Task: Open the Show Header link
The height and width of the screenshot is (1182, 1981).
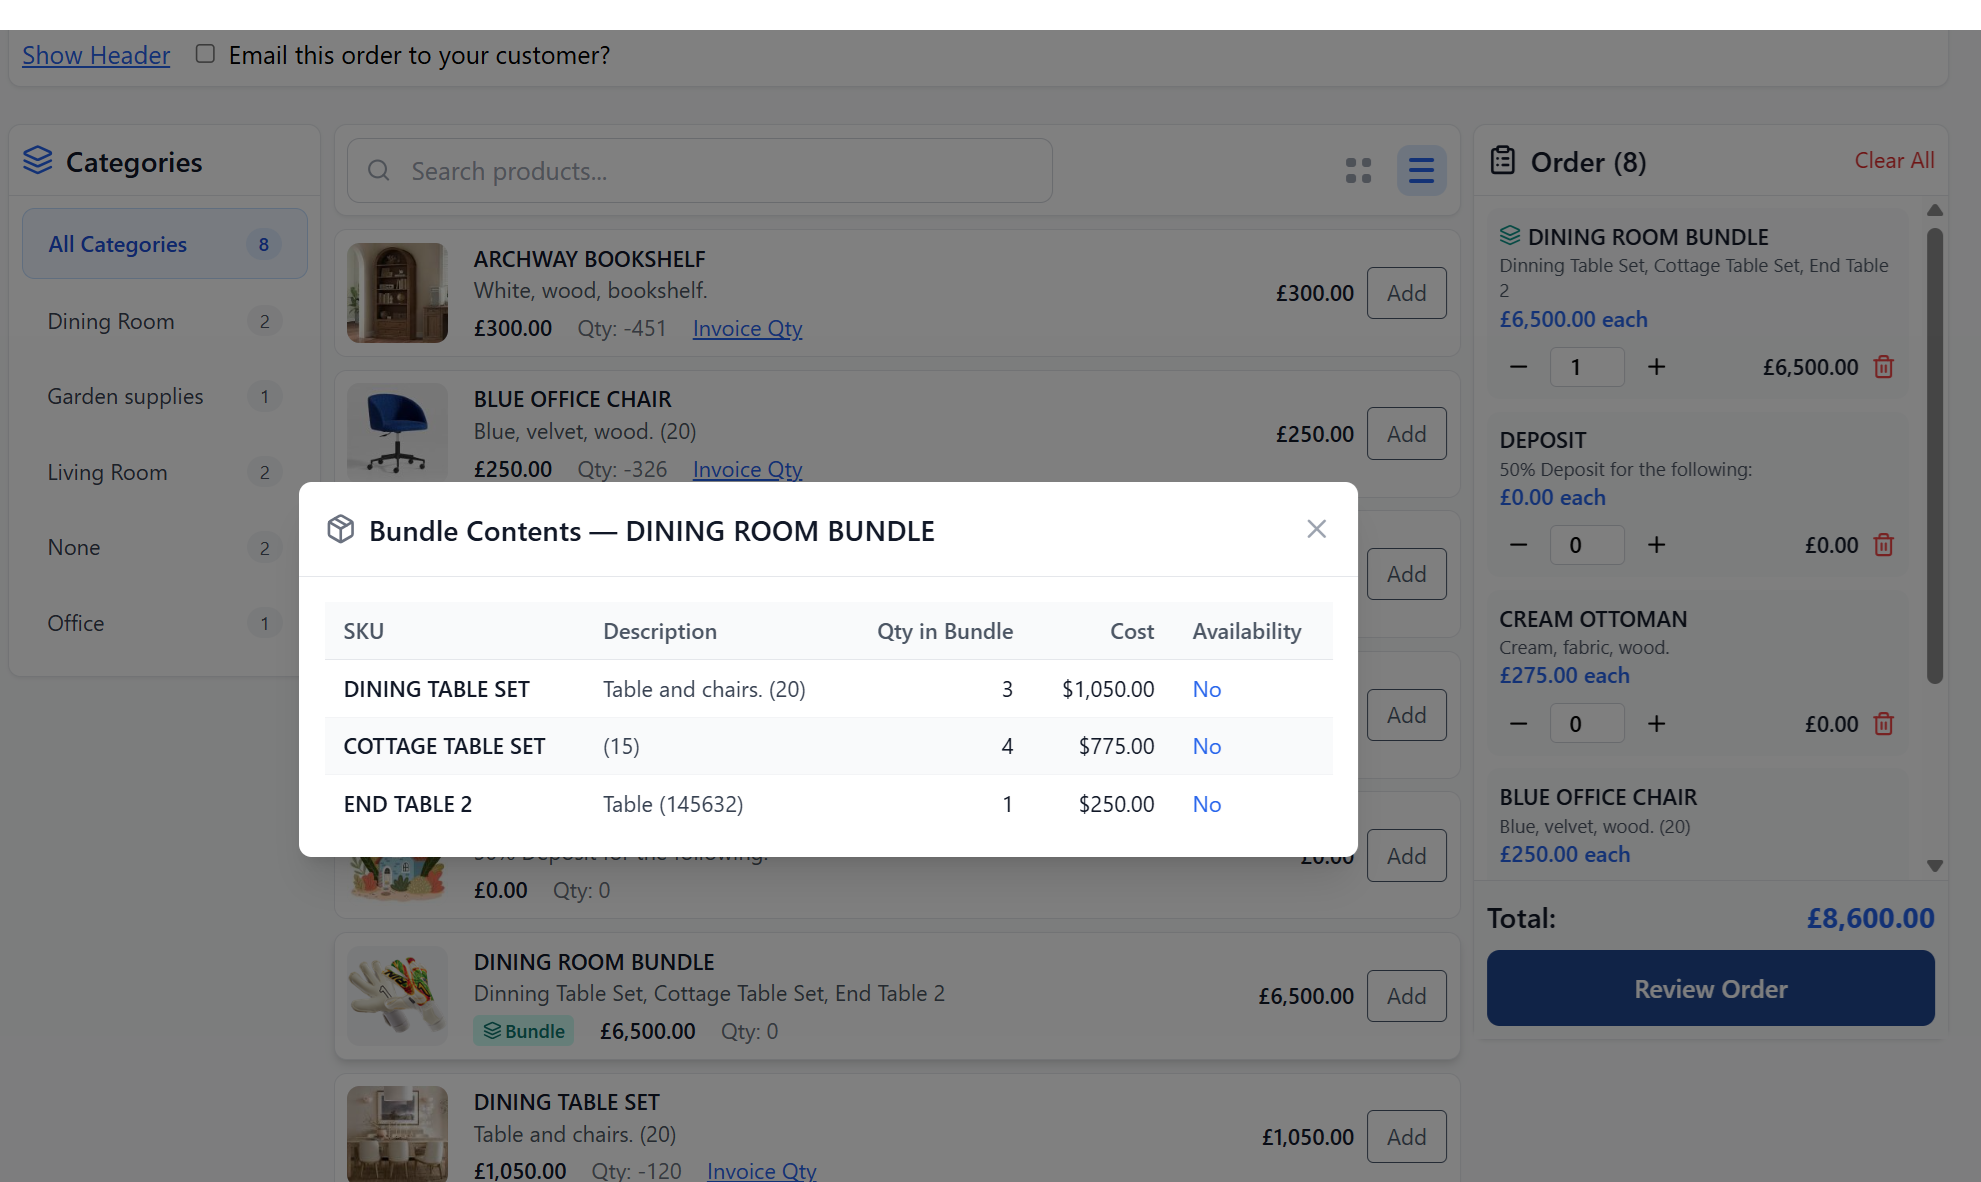Action: point(96,55)
